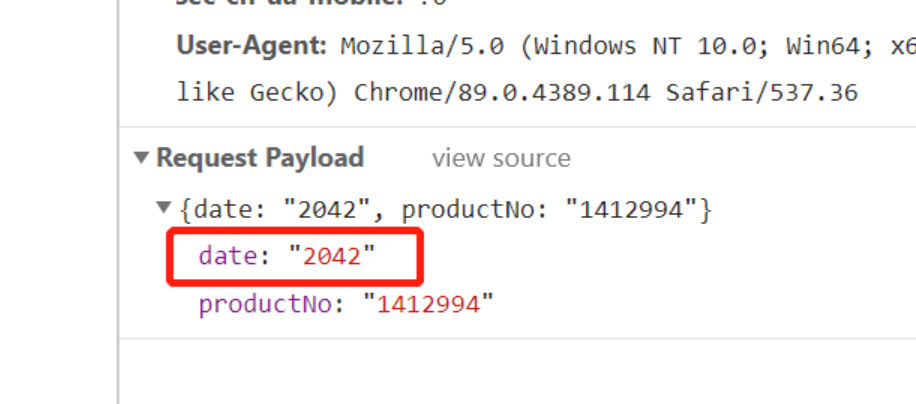The image size is (916, 404).
Task: Select the productNo key in the tree row
Action: coord(265,303)
